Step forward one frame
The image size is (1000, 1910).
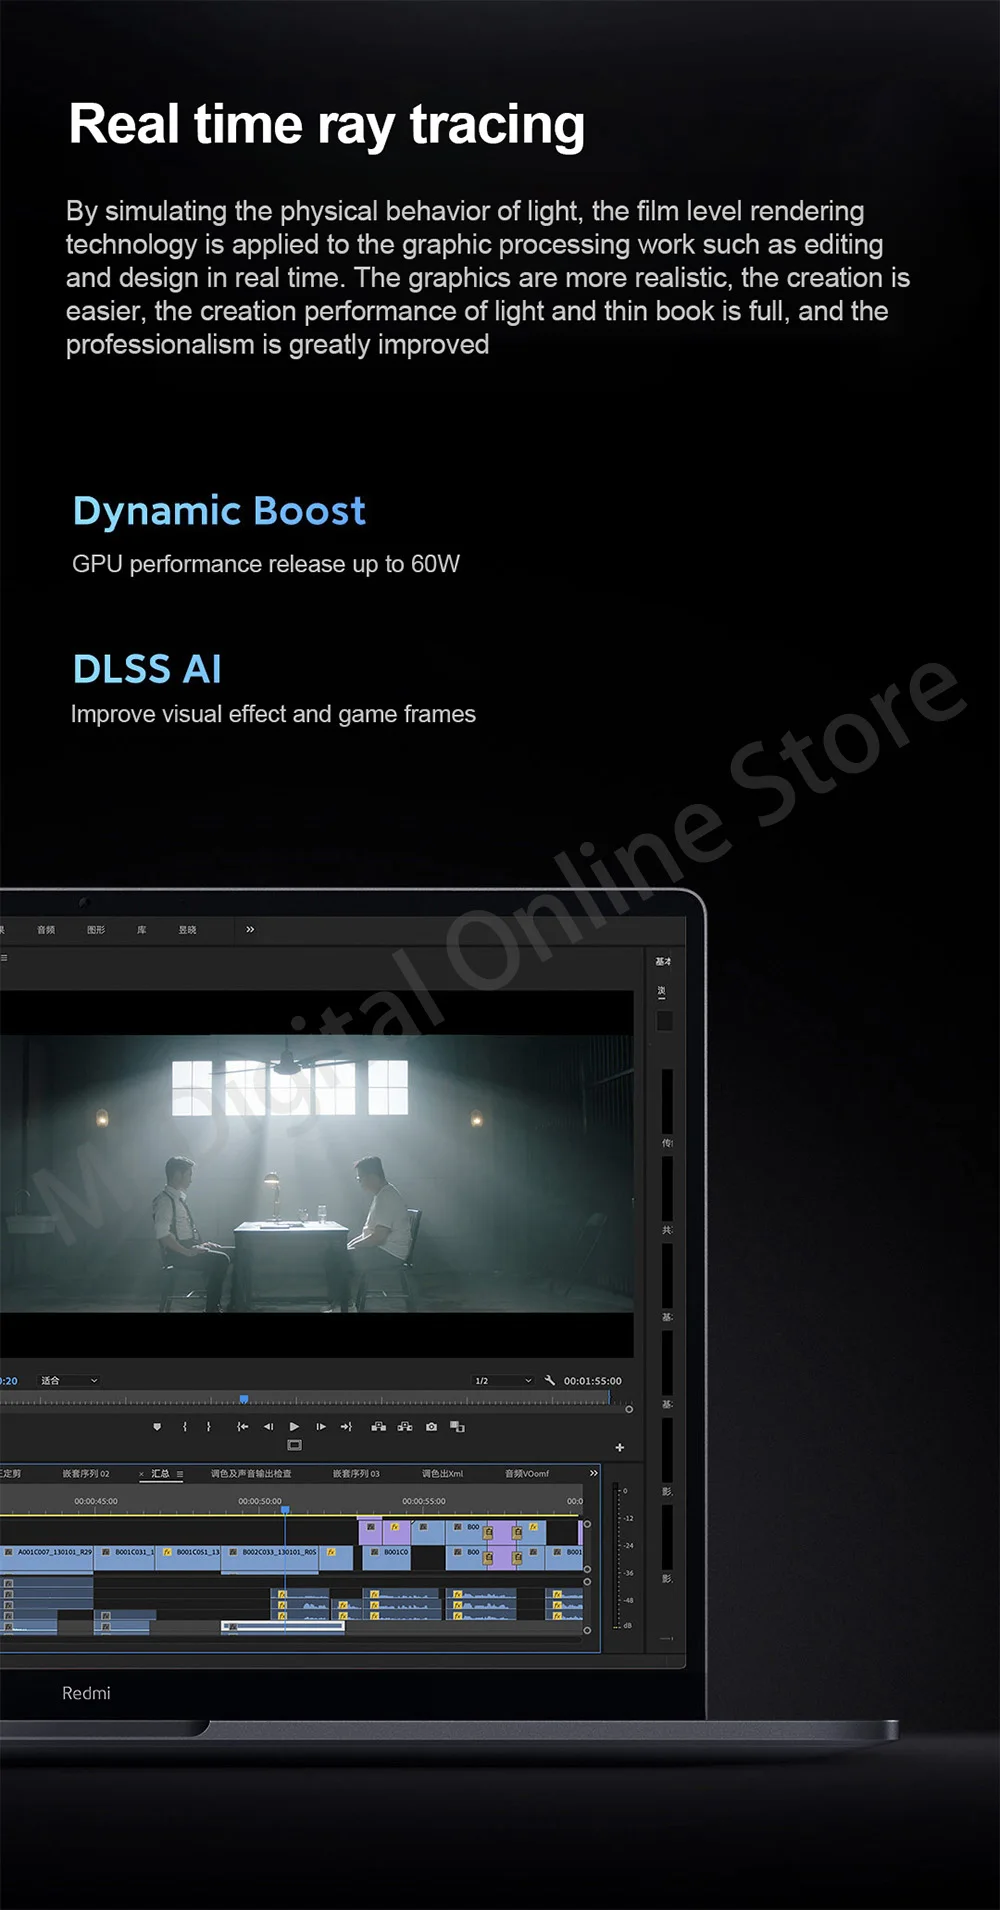pyautogui.click(x=320, y=1427)
